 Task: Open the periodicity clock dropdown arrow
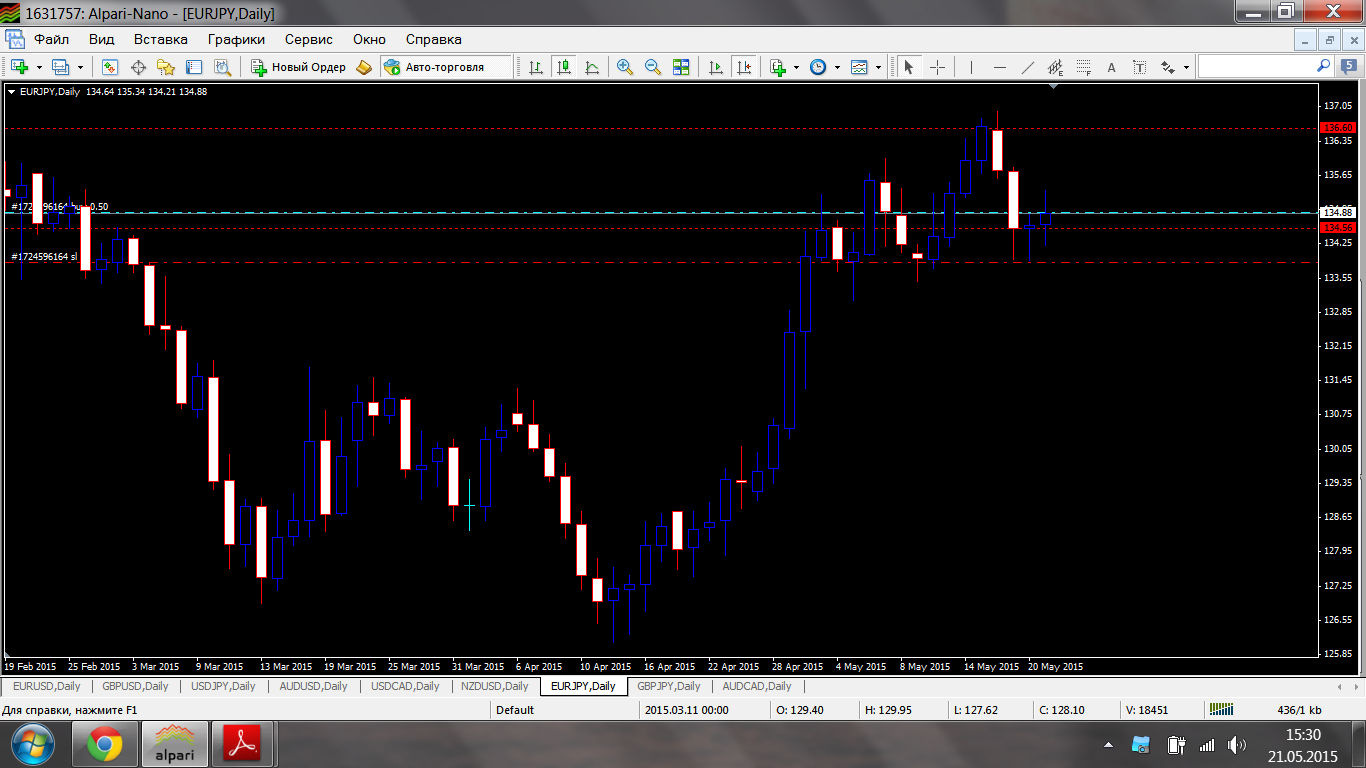click(837, 67)
